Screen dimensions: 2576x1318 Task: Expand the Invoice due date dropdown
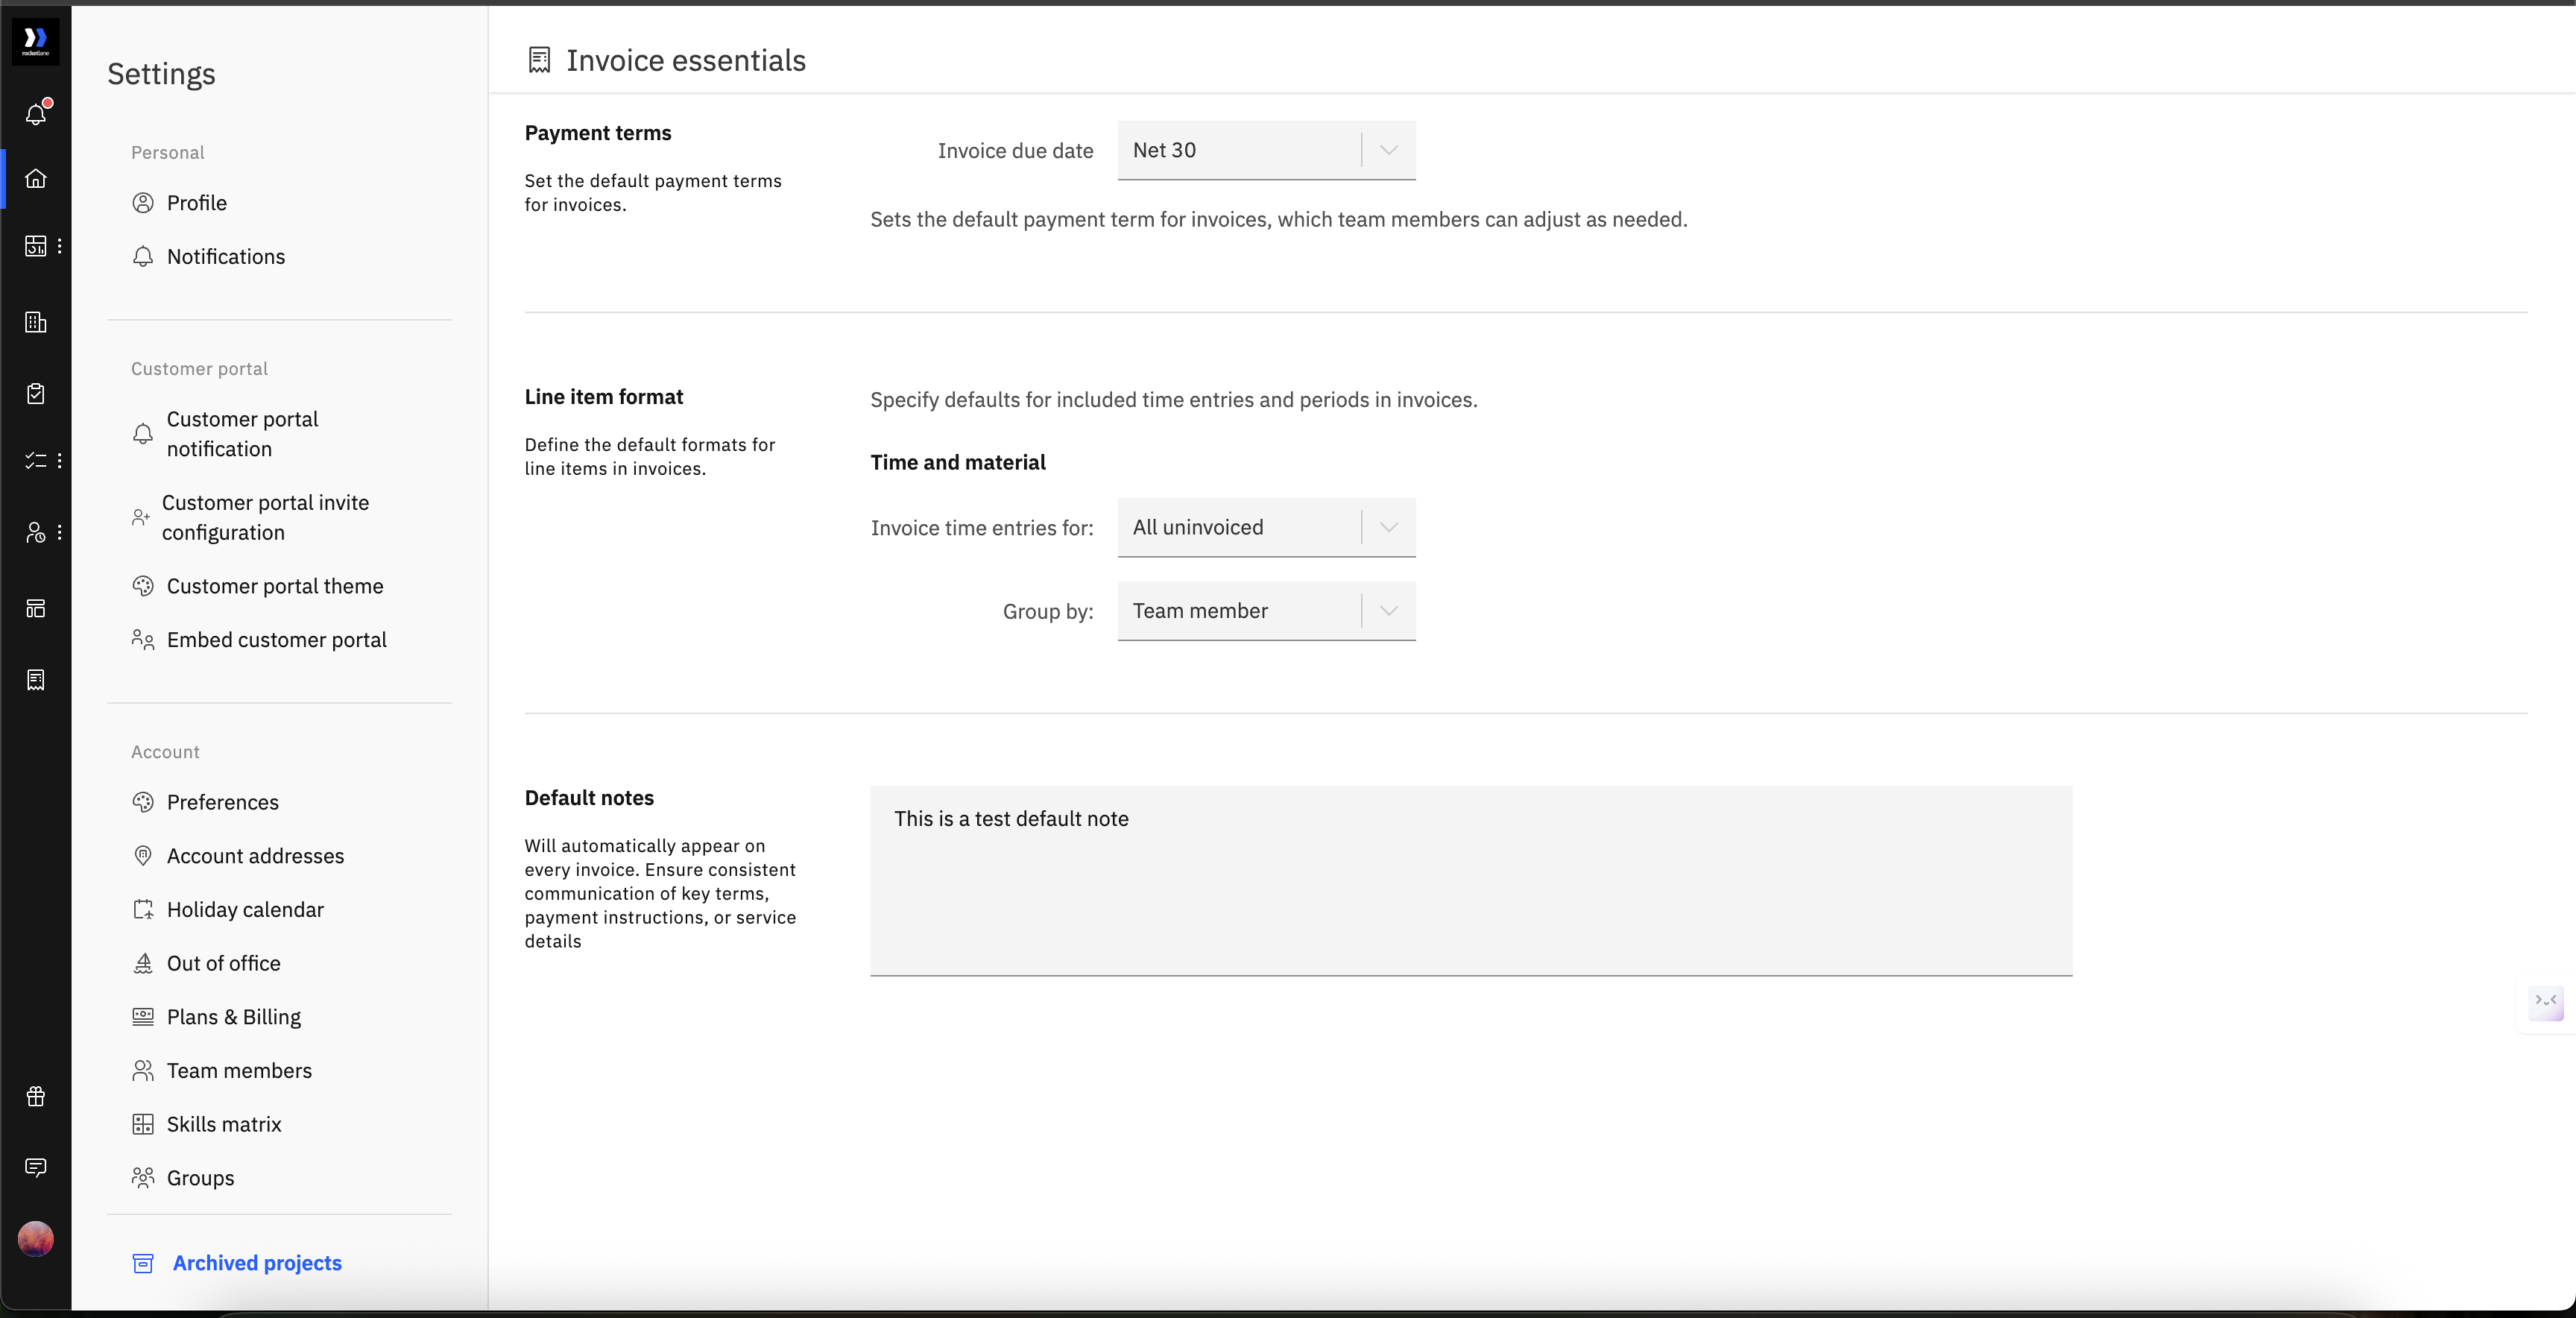click(1266, 150)
